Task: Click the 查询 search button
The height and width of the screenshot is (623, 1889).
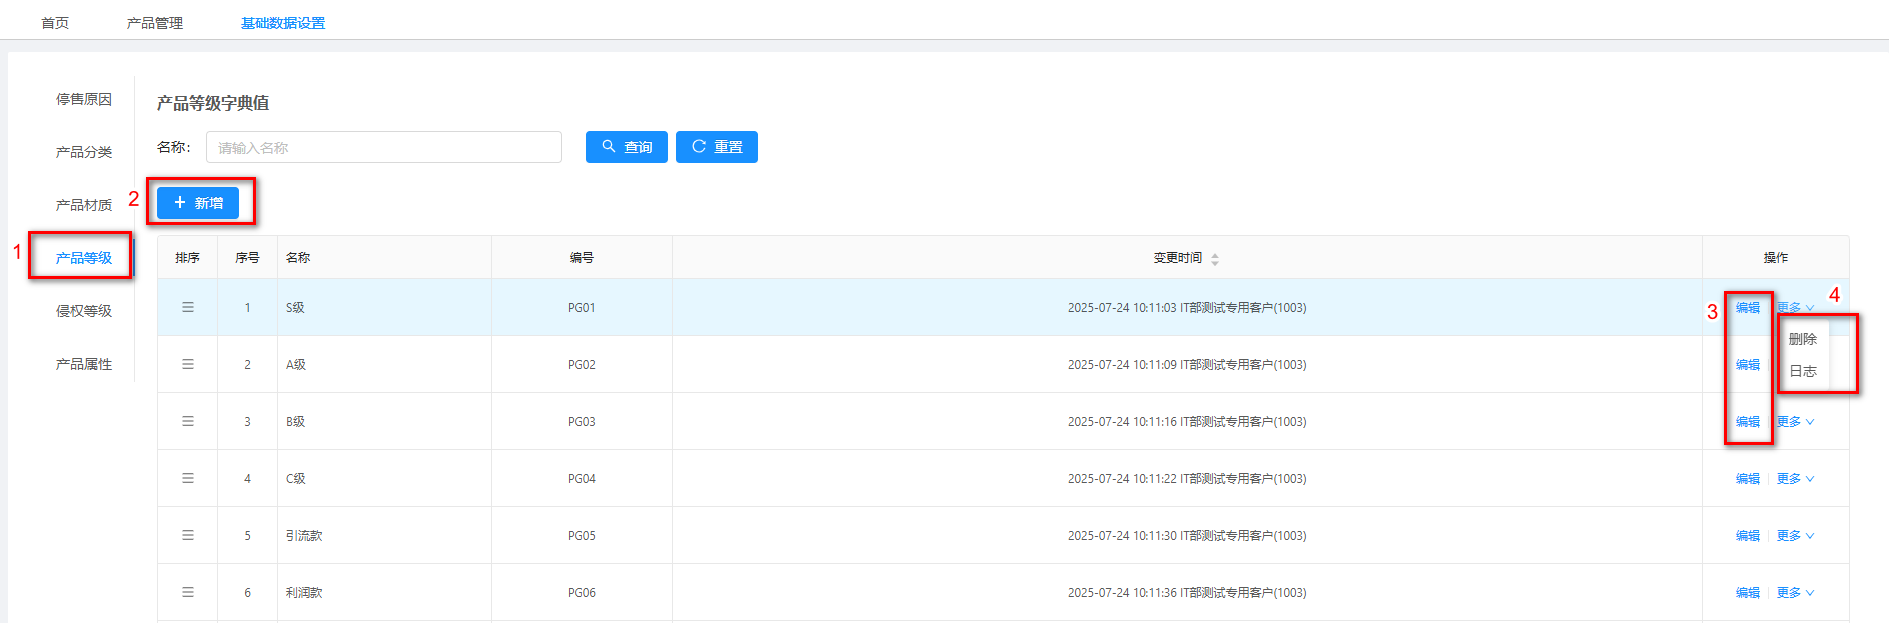Action: point(626,147)
